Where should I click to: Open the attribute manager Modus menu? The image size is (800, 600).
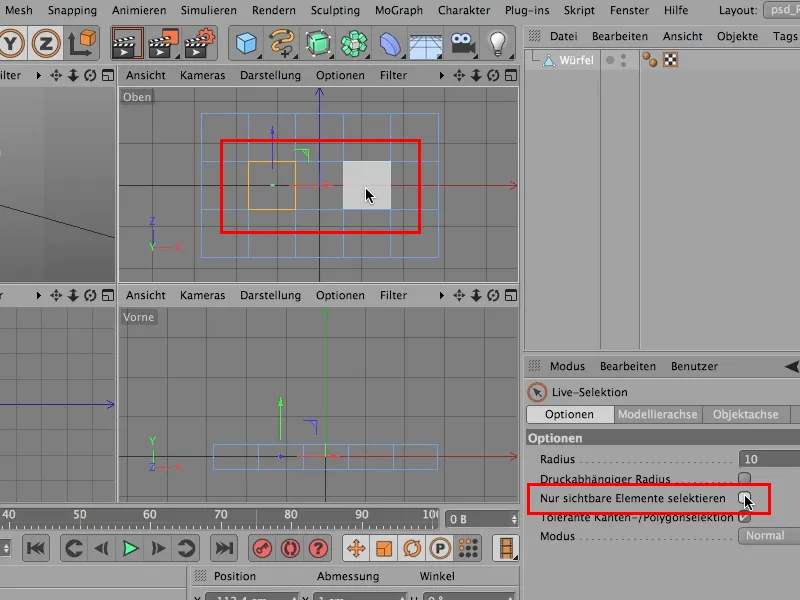pos(567,366)
